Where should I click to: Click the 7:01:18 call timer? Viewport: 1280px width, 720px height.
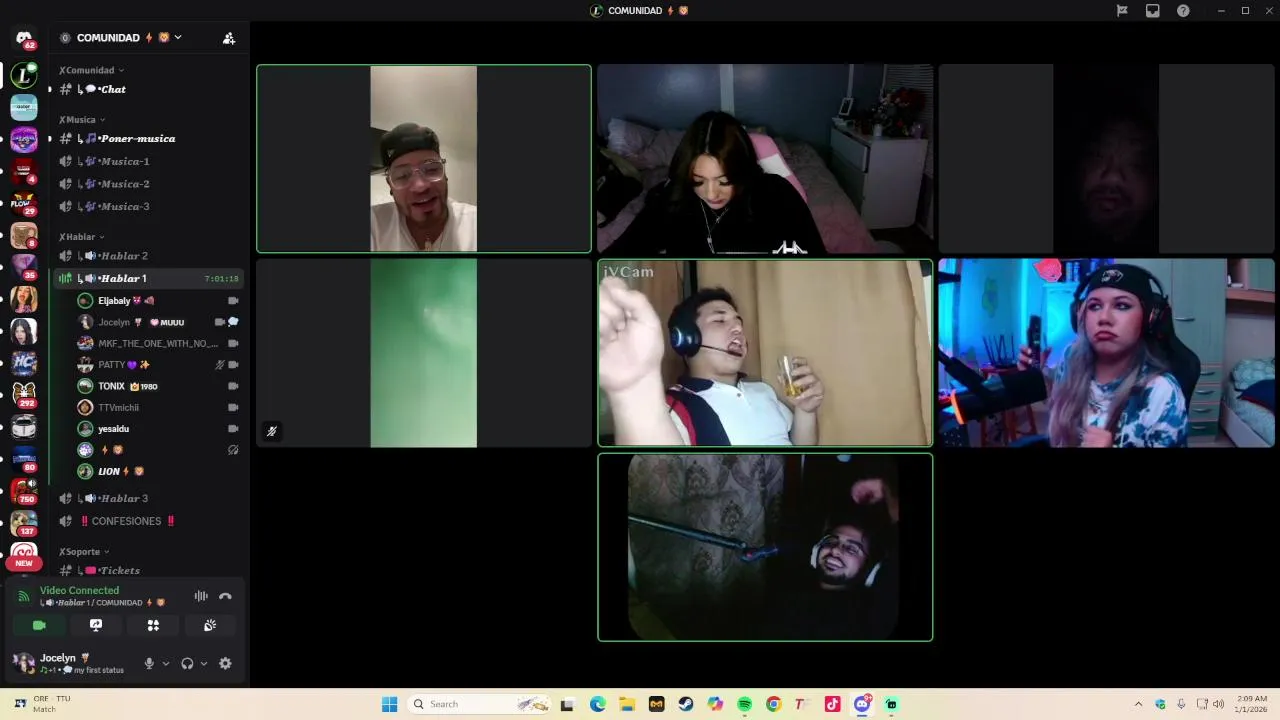(x=221, y=279)
